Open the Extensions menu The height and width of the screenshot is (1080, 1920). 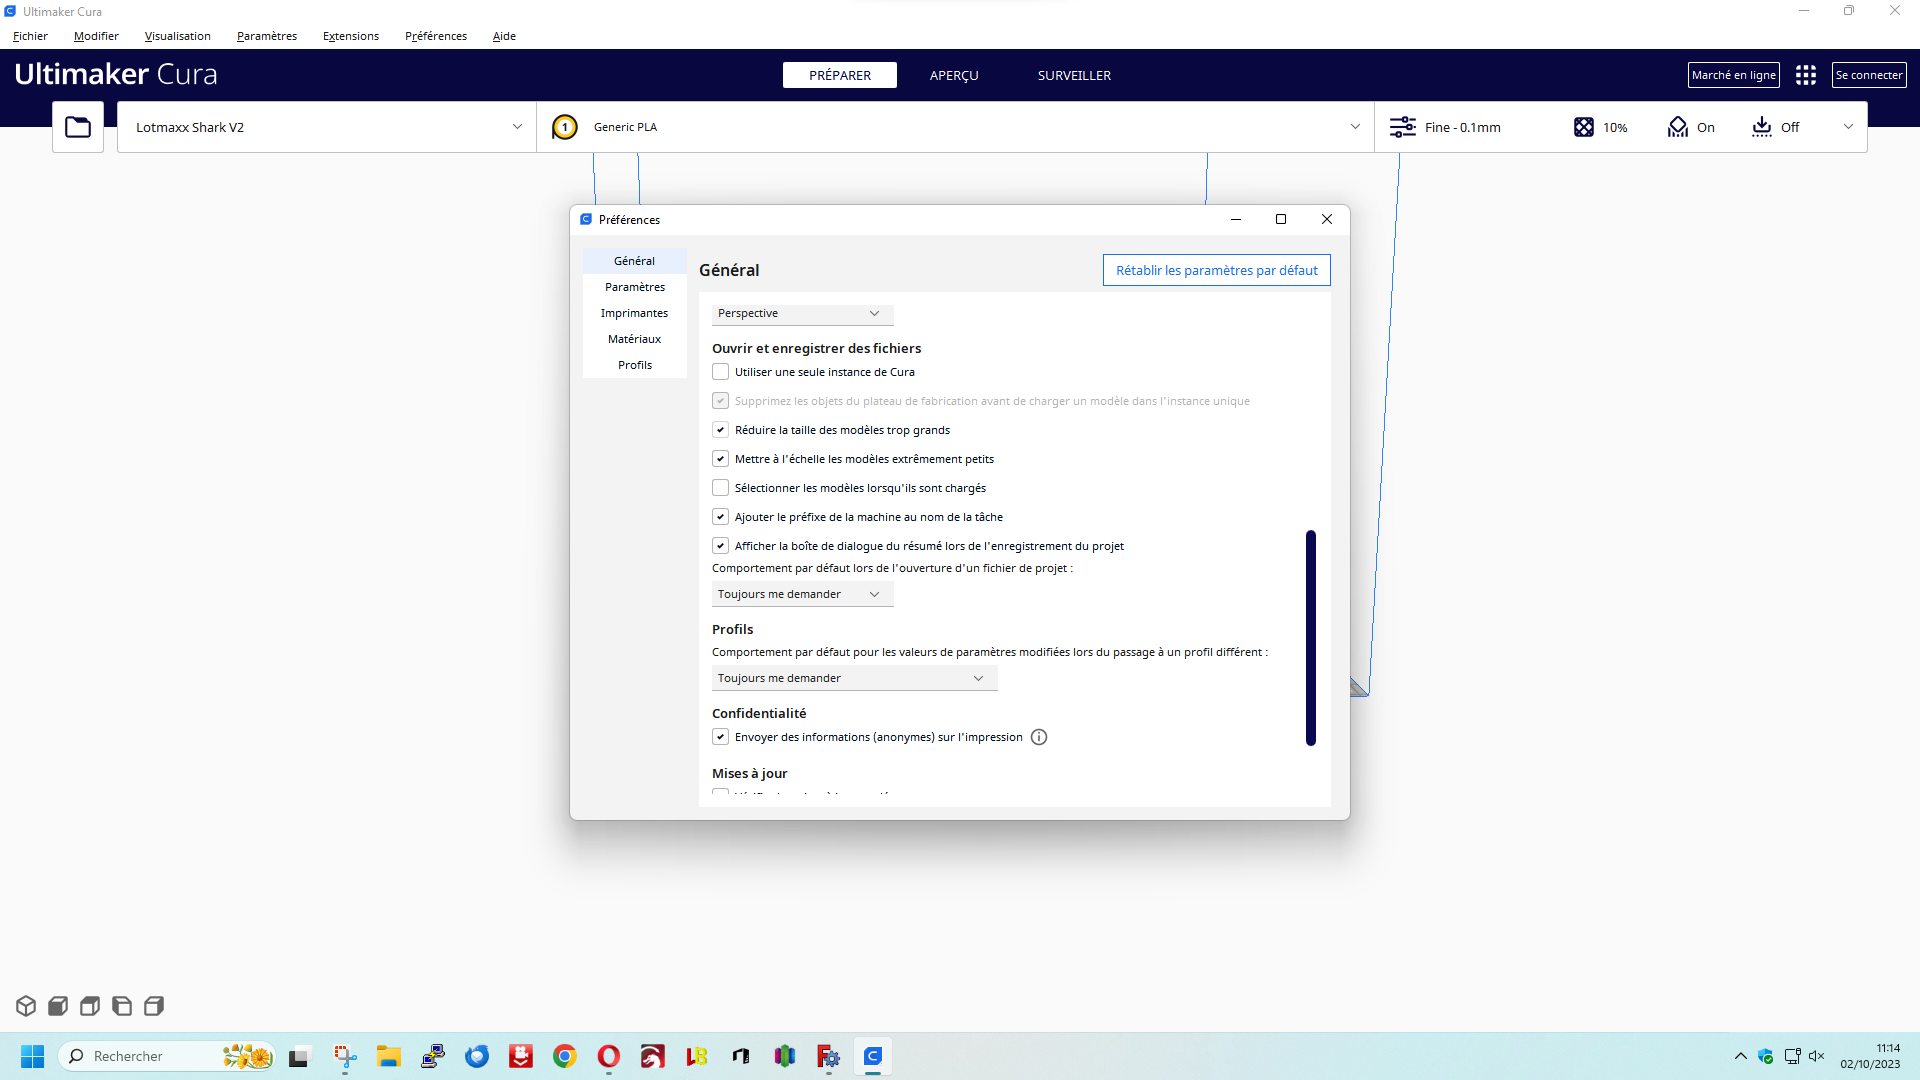pos(350,36)
